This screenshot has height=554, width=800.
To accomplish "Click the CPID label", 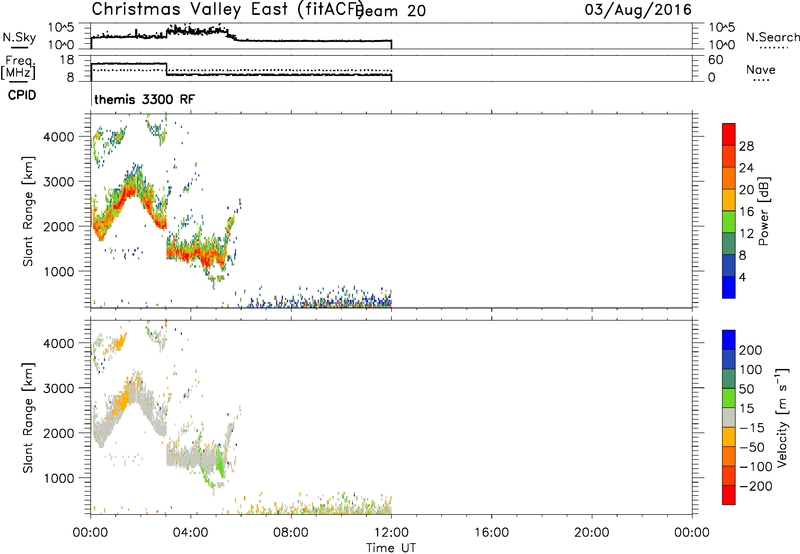I will (22, 95).
